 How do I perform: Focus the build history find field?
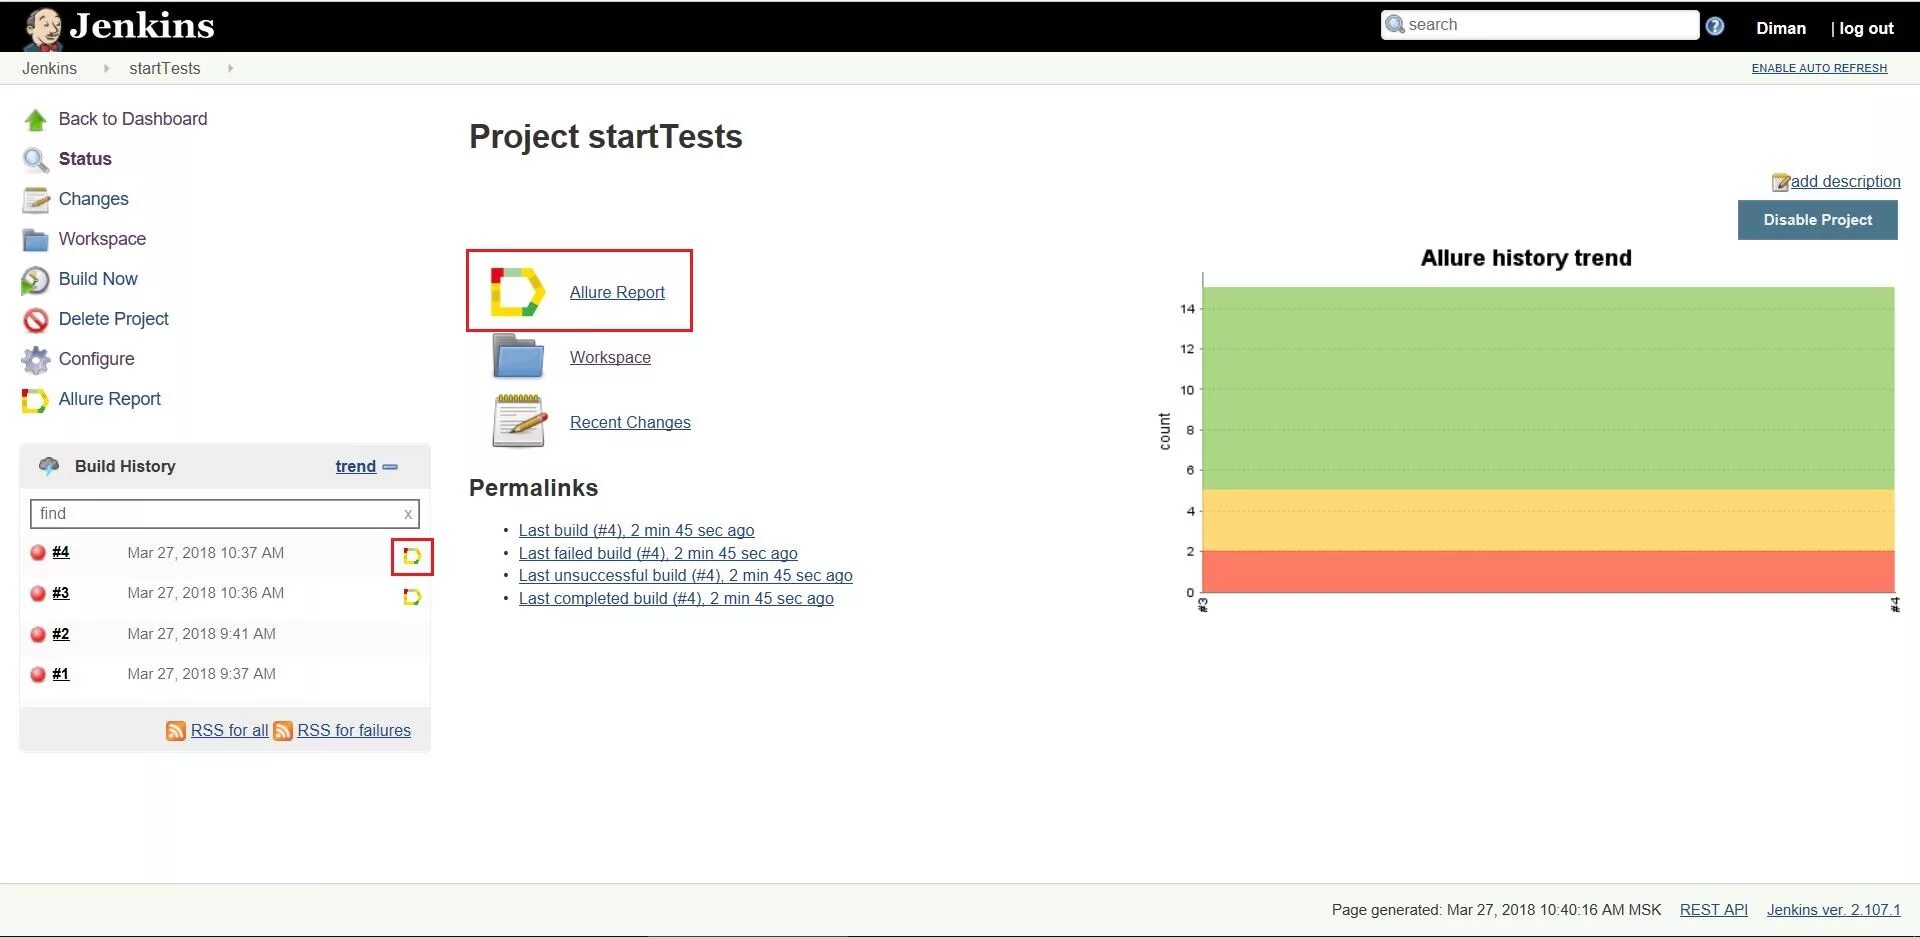(224, 514)
